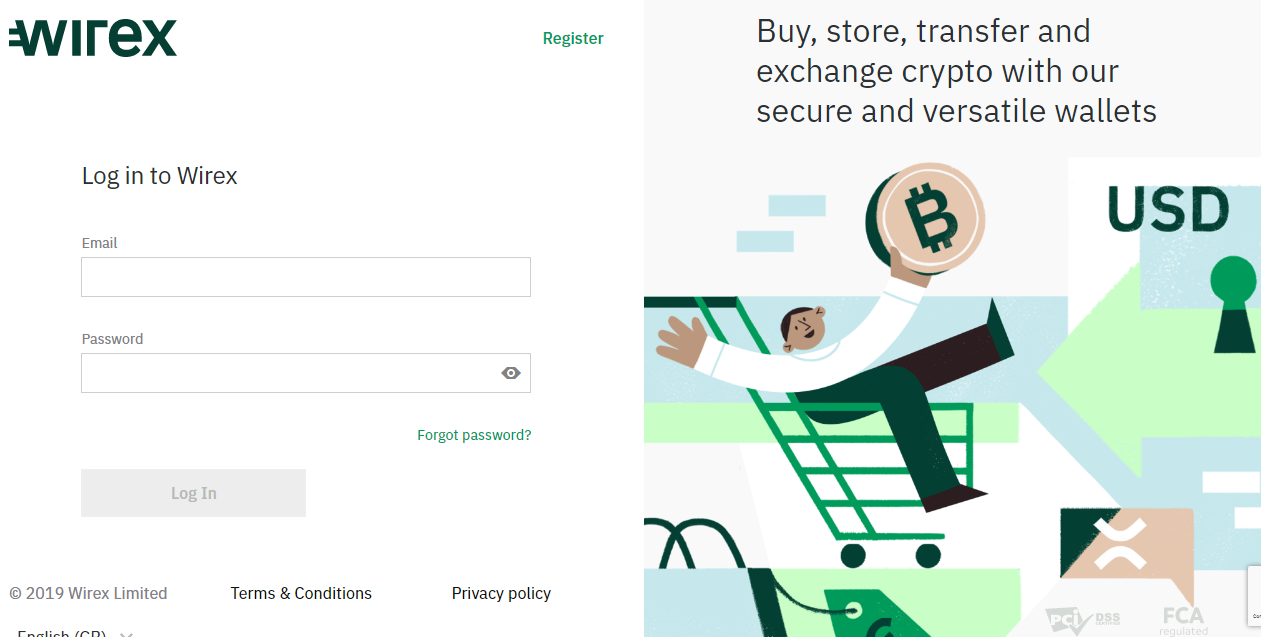Click the green keyhole icon
1261x637 pixels.
[1233, 304]
